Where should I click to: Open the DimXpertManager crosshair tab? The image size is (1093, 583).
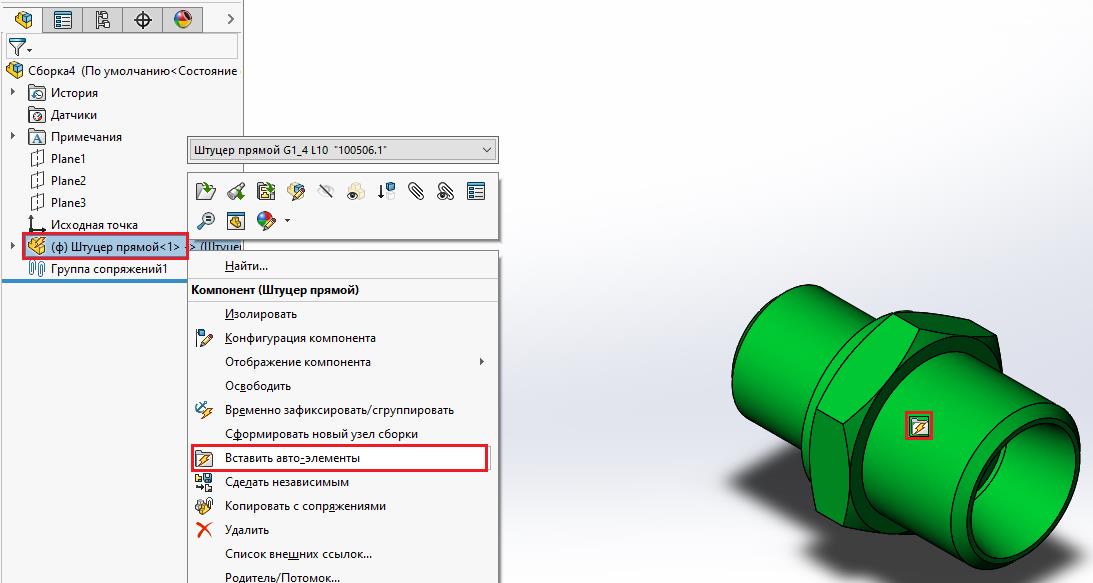[x=143, y=20]
